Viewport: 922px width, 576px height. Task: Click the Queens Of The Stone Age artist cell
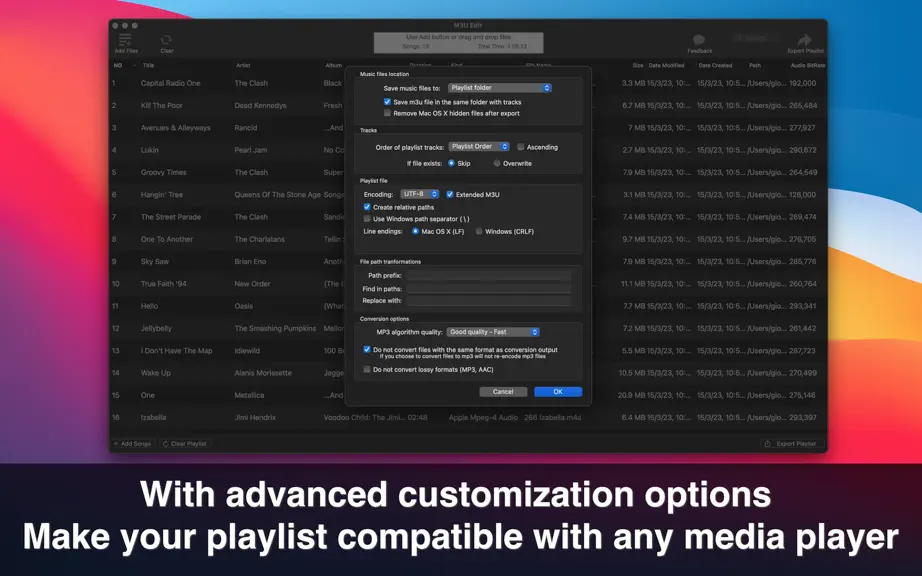278,195
